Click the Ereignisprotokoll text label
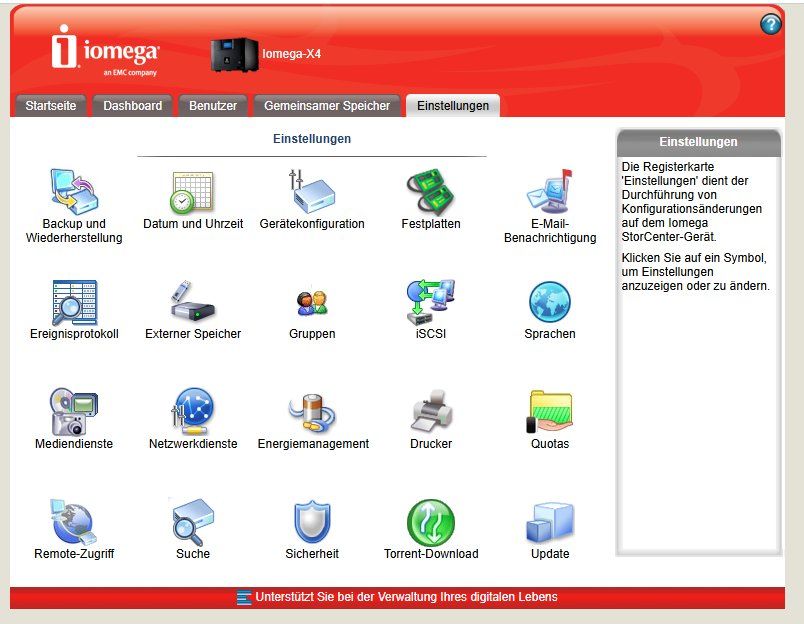804x624 pixels. point(74,334)
